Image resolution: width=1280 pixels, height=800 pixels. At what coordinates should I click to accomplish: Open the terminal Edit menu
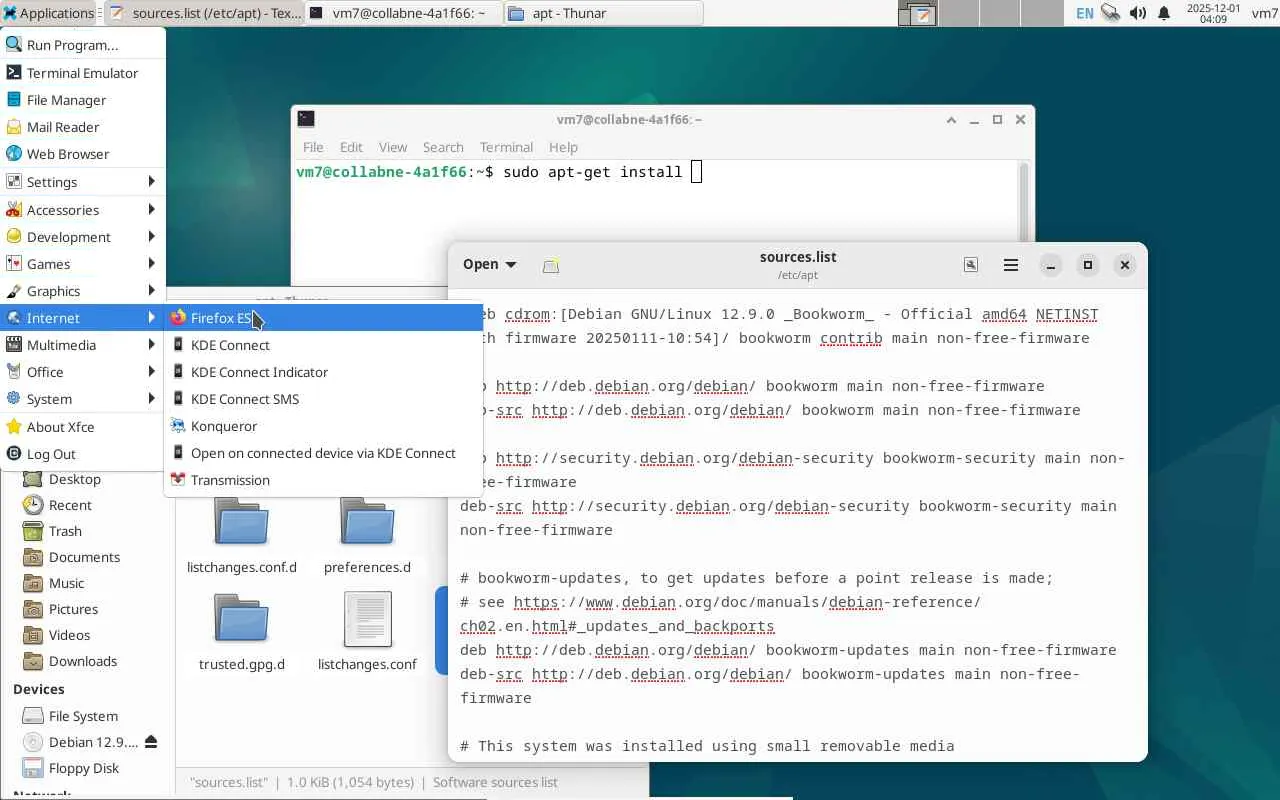tap(351, 147)
